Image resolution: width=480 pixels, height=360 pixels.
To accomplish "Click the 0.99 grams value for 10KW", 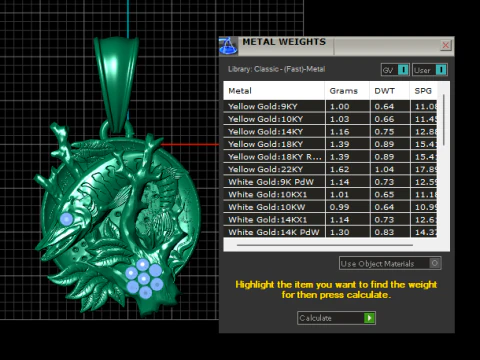I will pos(339,207).
